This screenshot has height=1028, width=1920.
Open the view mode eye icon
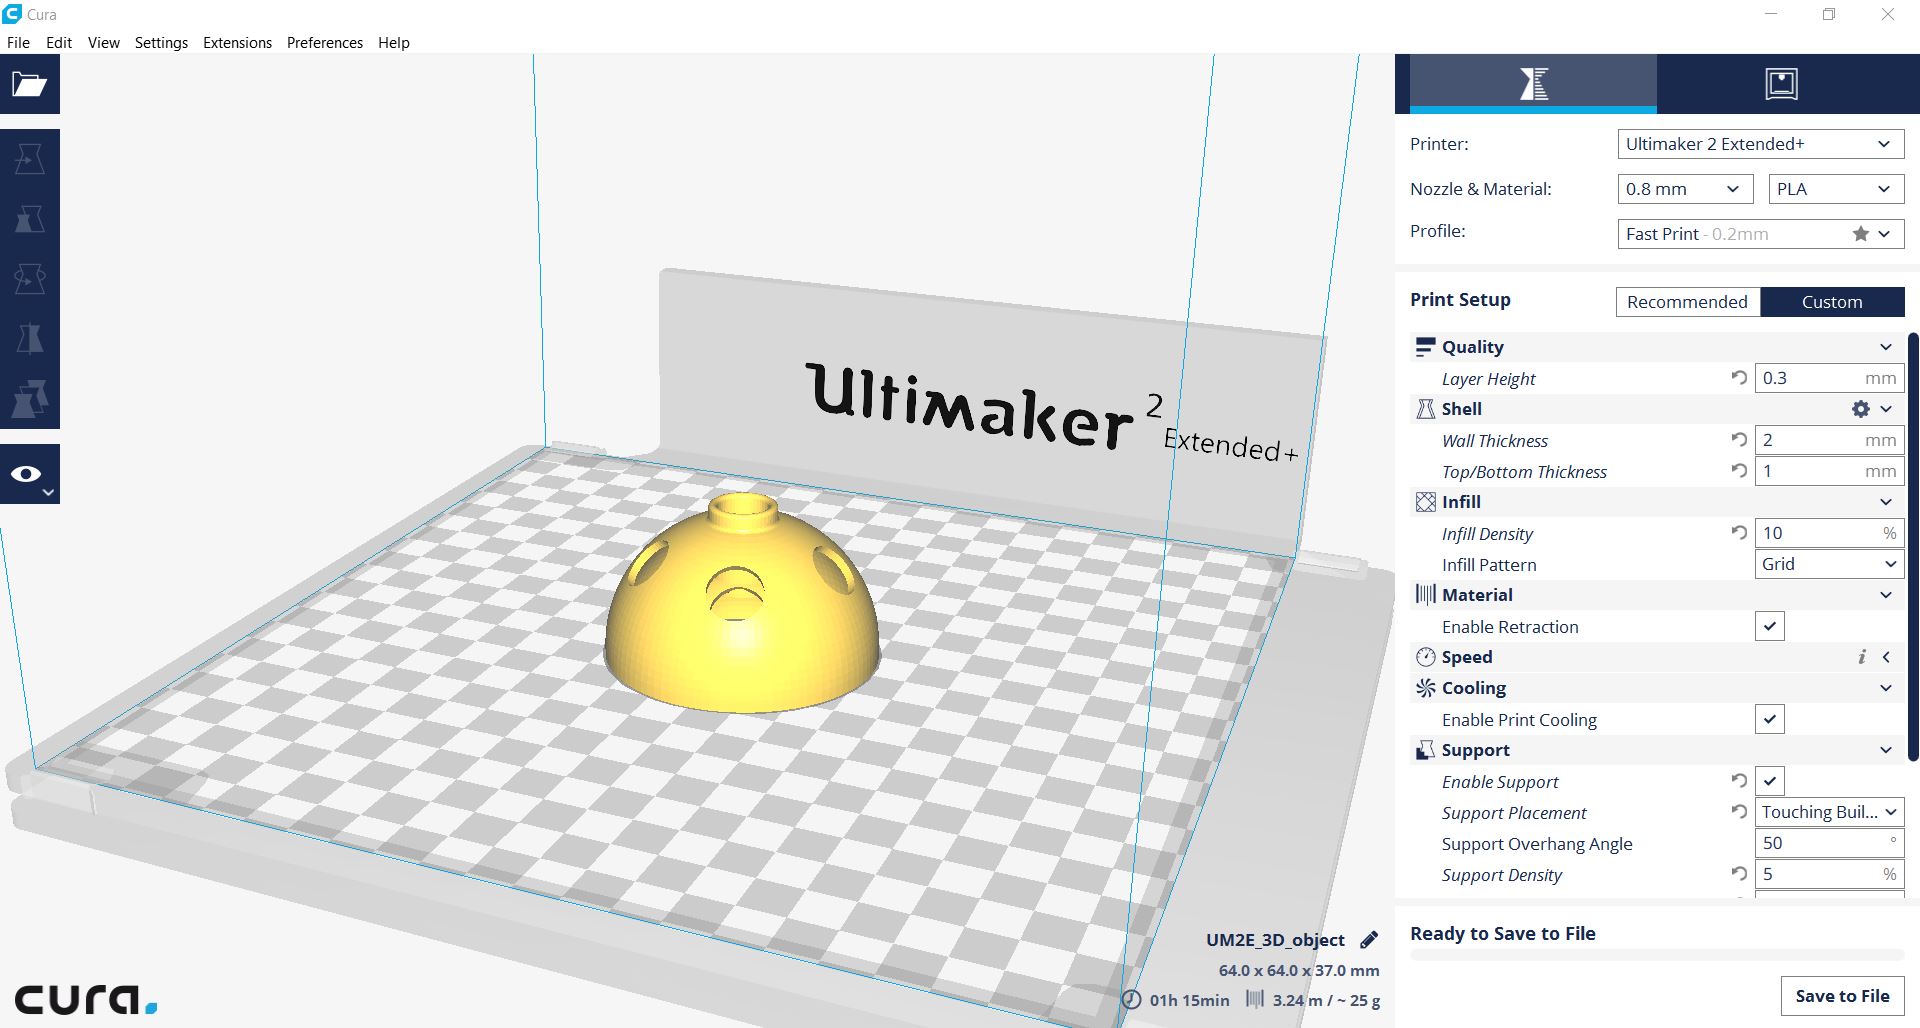tap(29, 474)
